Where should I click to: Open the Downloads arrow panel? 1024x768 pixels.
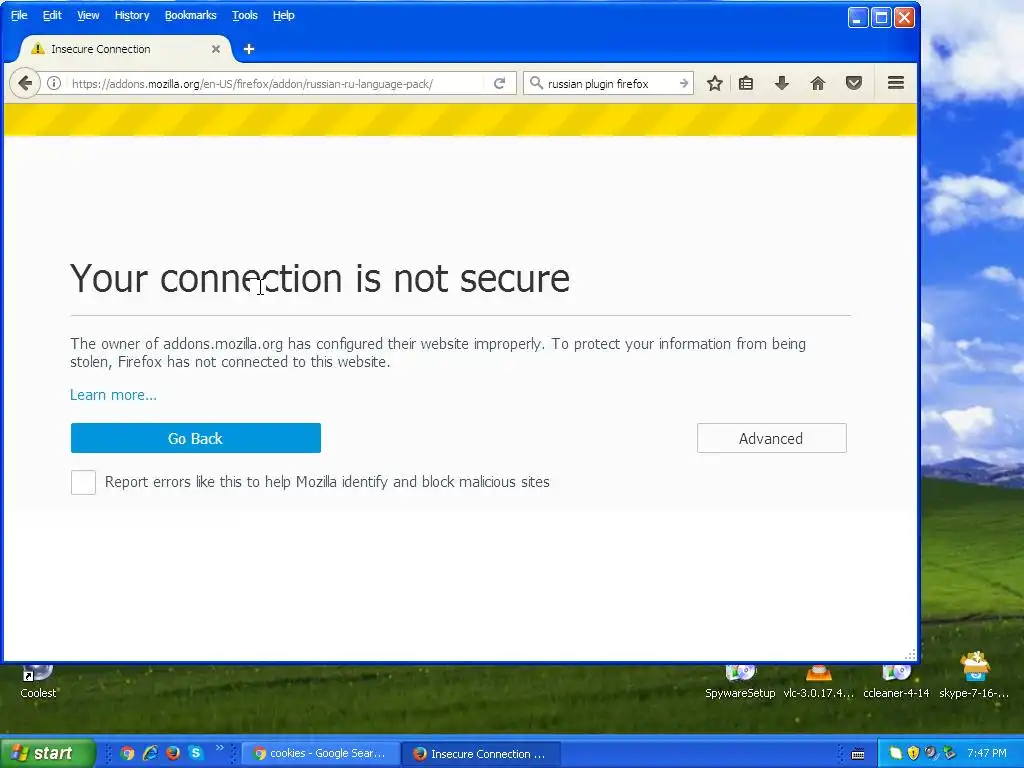coord(782,83)
